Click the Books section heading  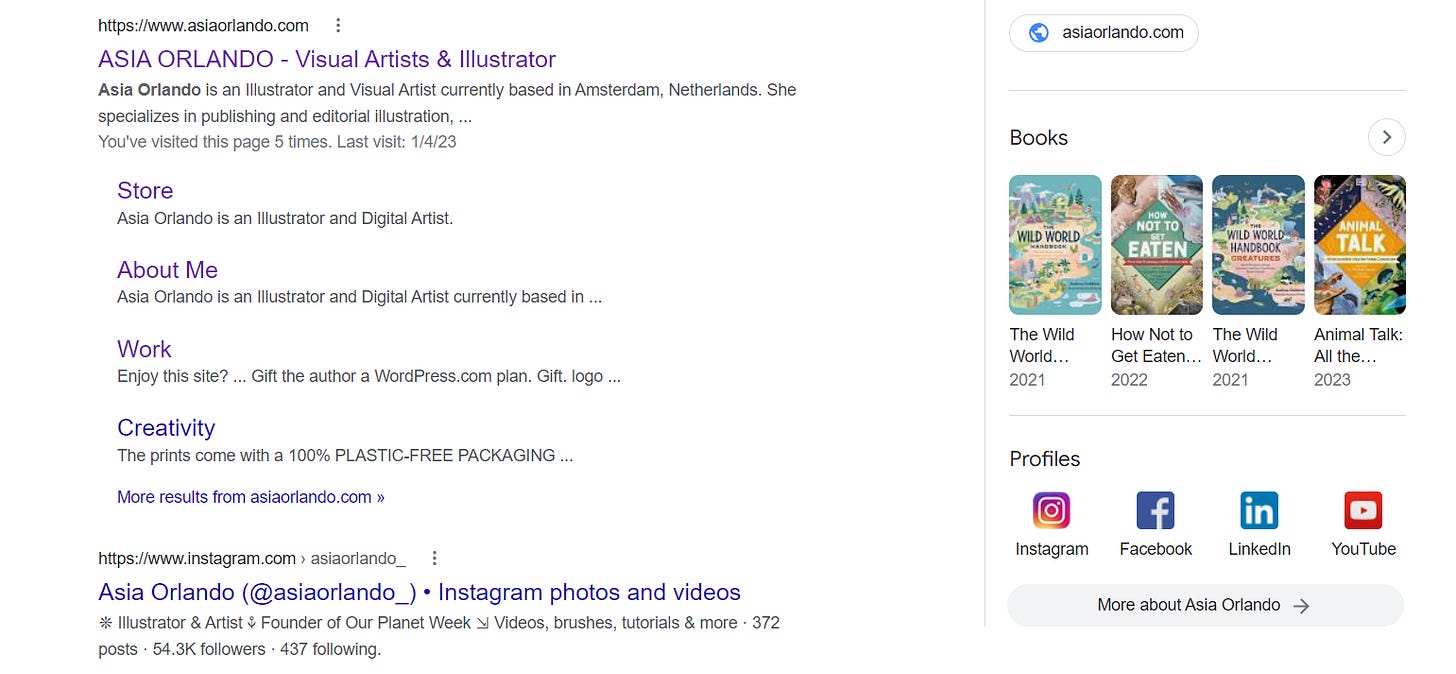(1039, 138)
